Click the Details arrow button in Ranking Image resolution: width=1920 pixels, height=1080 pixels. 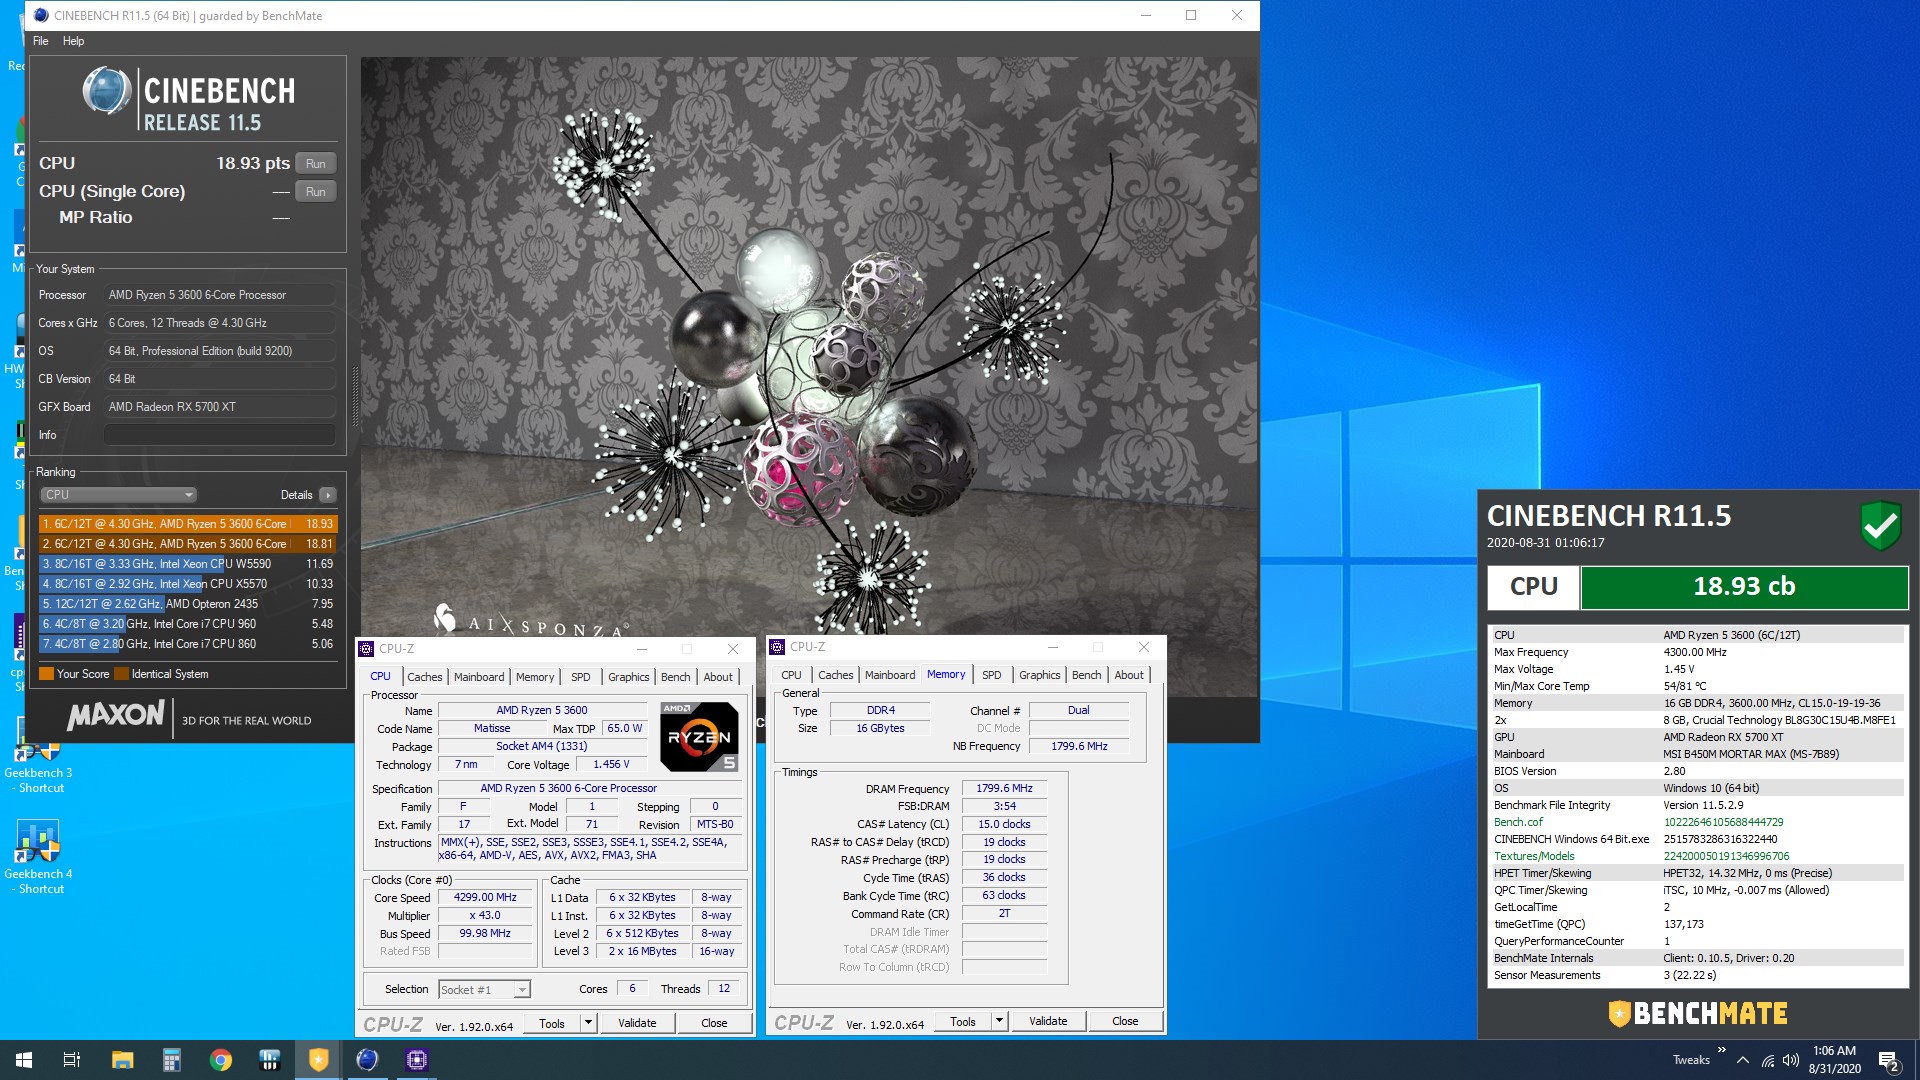tap(327, 495)
